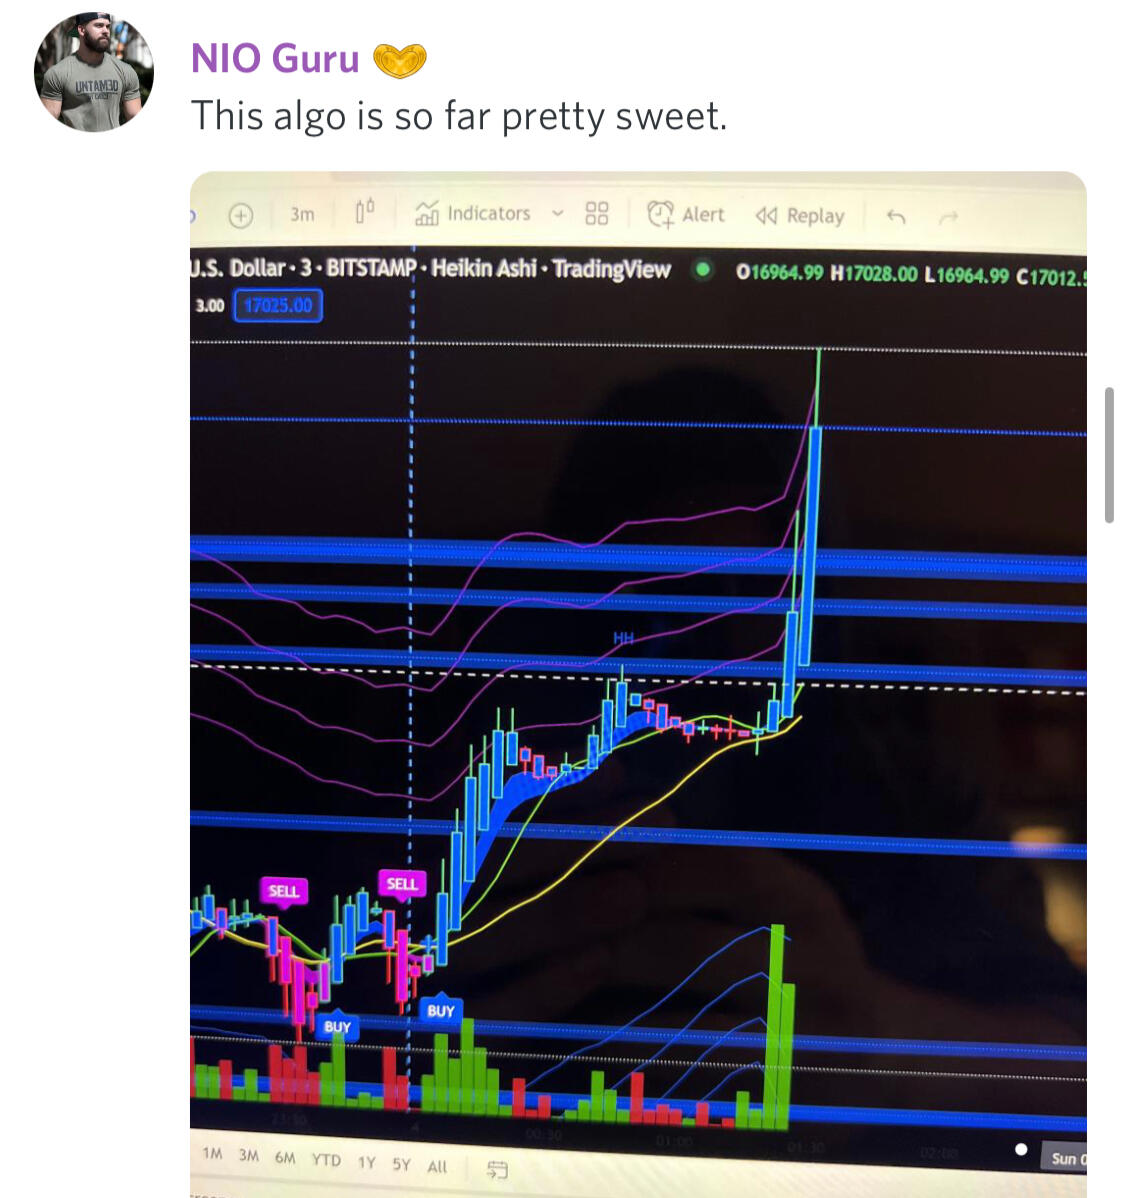Start bar Replay mode
Viewport: 1122px width, 1198px height.
coord(800,216)
